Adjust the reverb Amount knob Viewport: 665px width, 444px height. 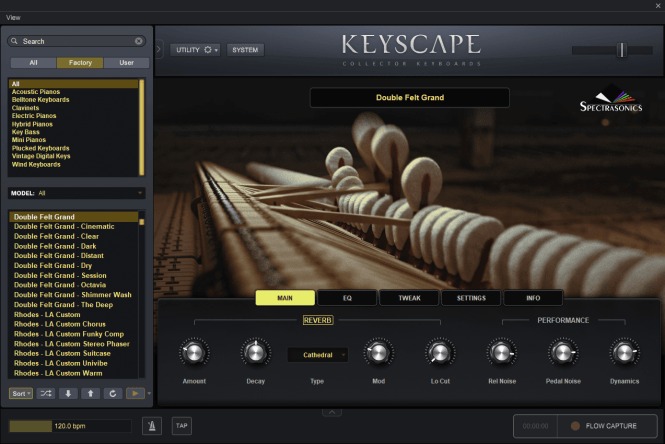pos(194,352)
